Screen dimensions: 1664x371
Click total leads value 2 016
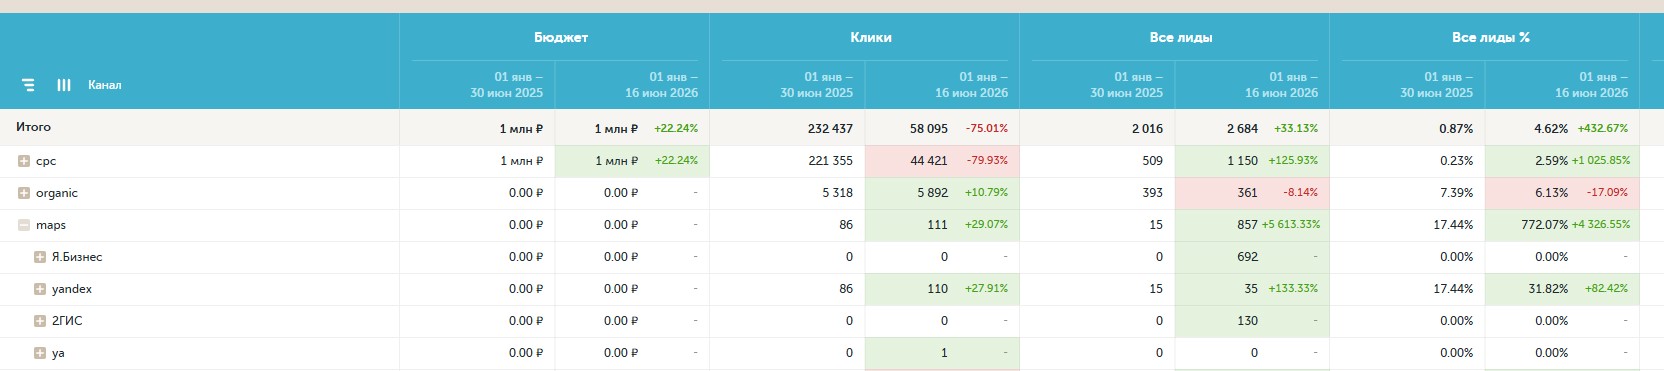tap(1147, 129)
